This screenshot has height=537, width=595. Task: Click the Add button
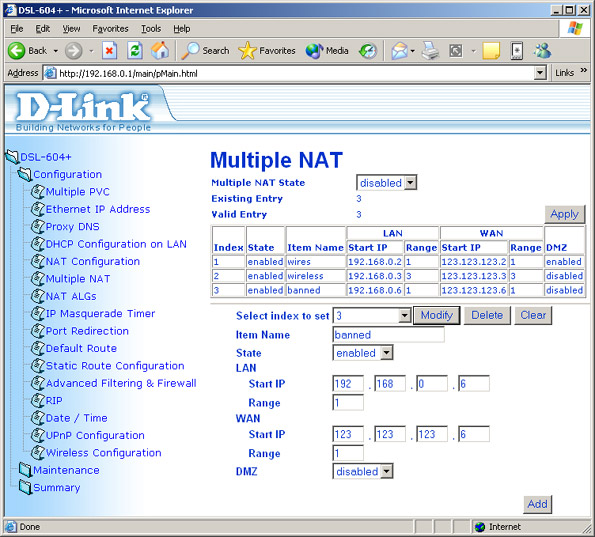coord(537,504)
